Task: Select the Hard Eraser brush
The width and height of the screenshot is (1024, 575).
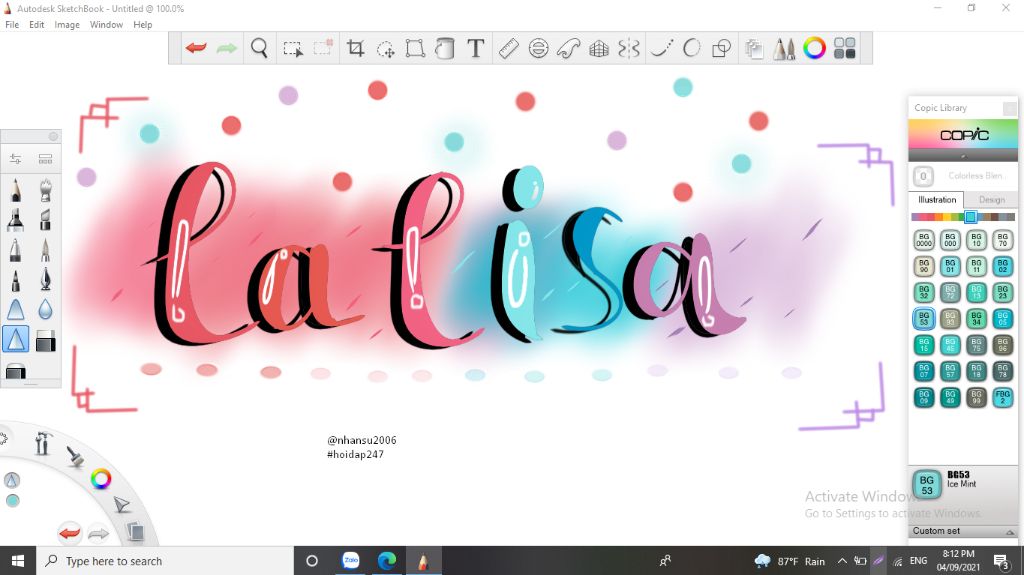Action: pos(45,340)
